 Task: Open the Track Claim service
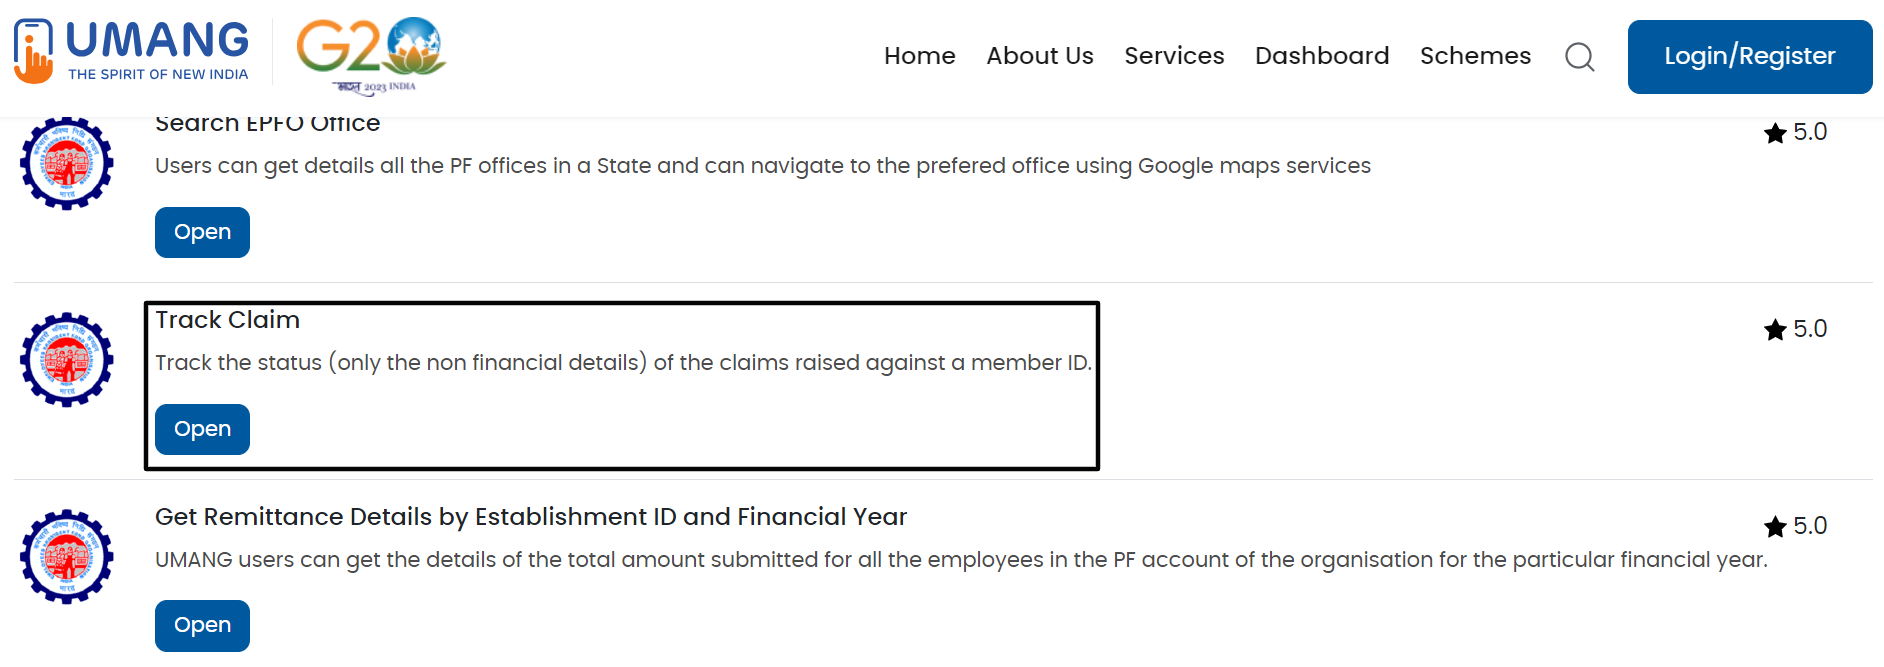pyautogui.click(x=202, y=429)
